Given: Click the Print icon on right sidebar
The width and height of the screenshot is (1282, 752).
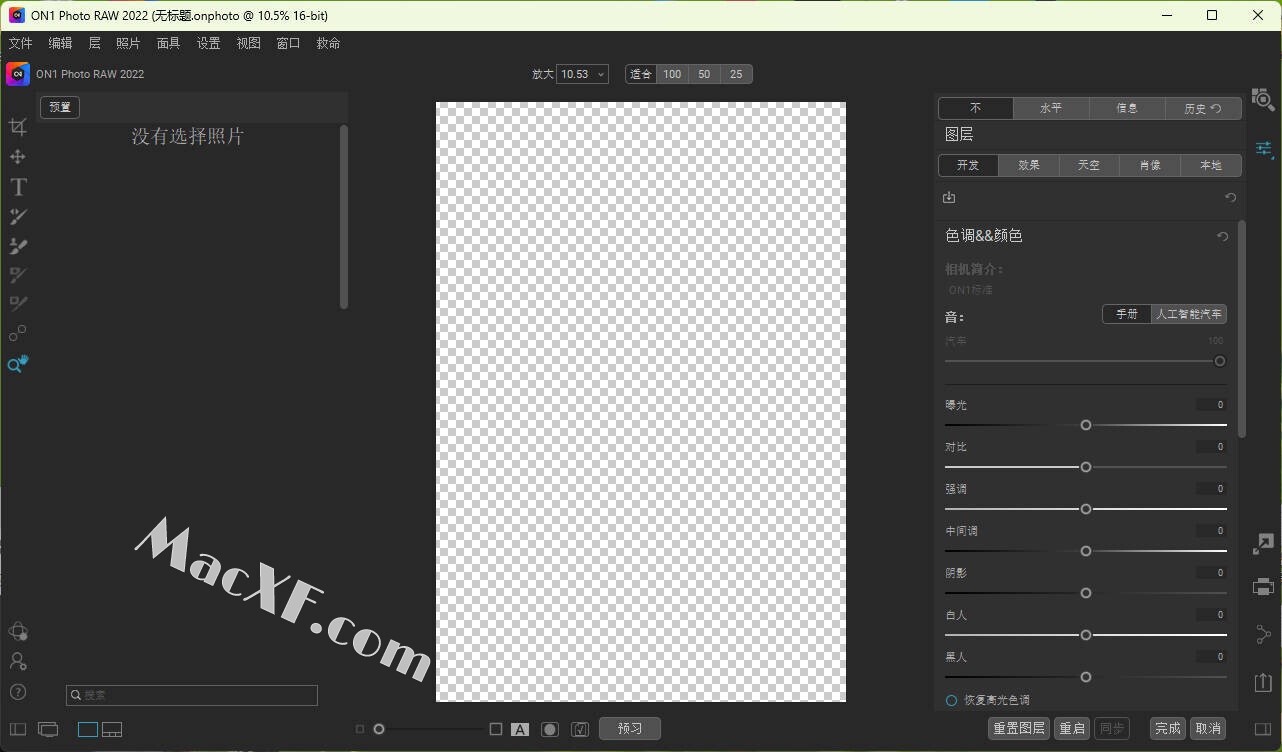Looking at the screenshot, I should [x=1263, y=587].
